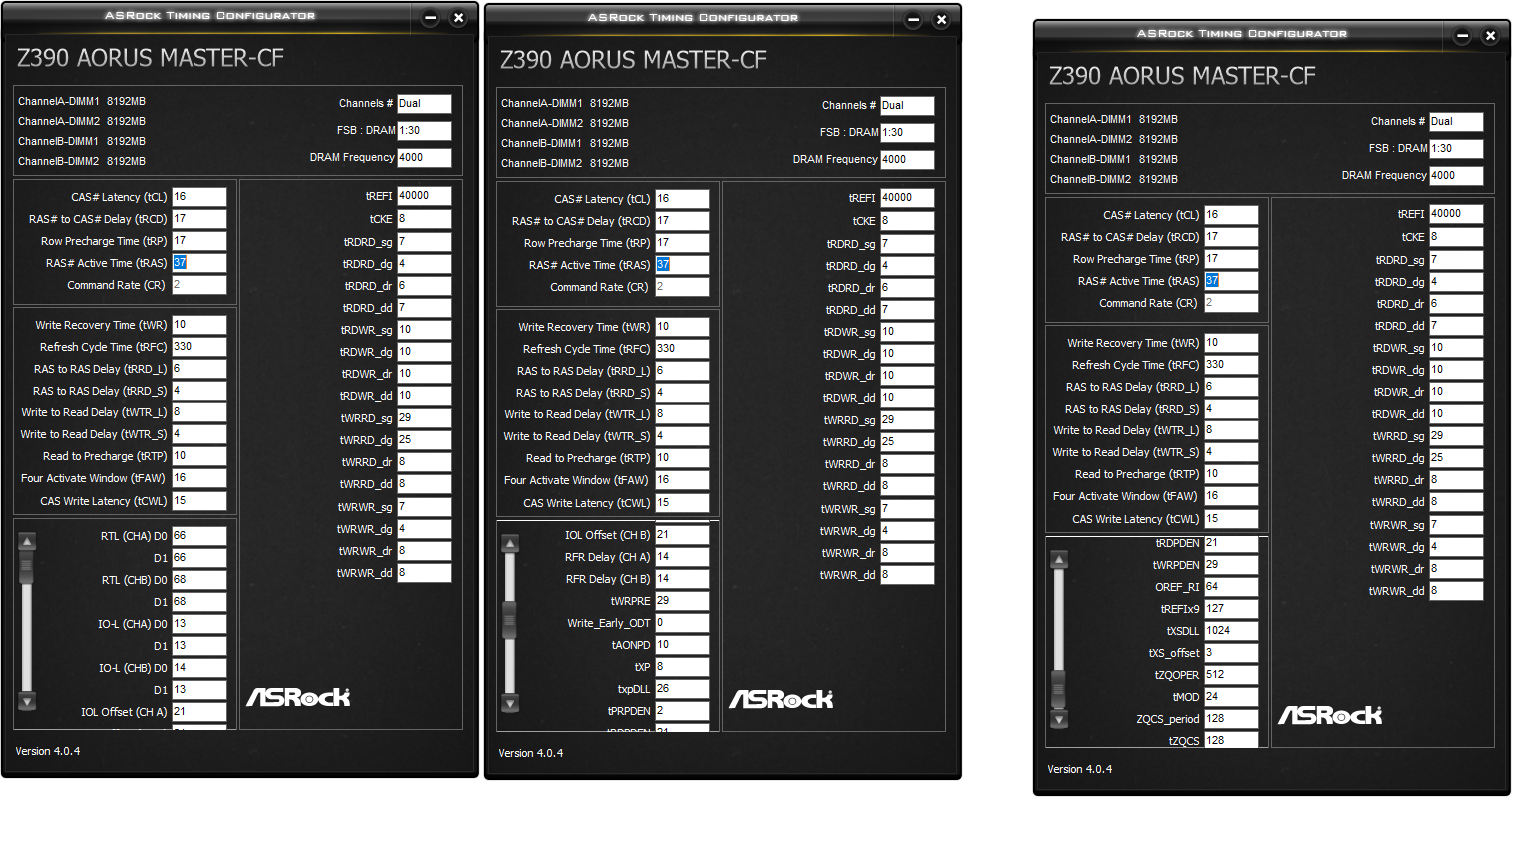
Task: Click Version 4.0.4 text in middle window
Action: [x=531, y=753]
